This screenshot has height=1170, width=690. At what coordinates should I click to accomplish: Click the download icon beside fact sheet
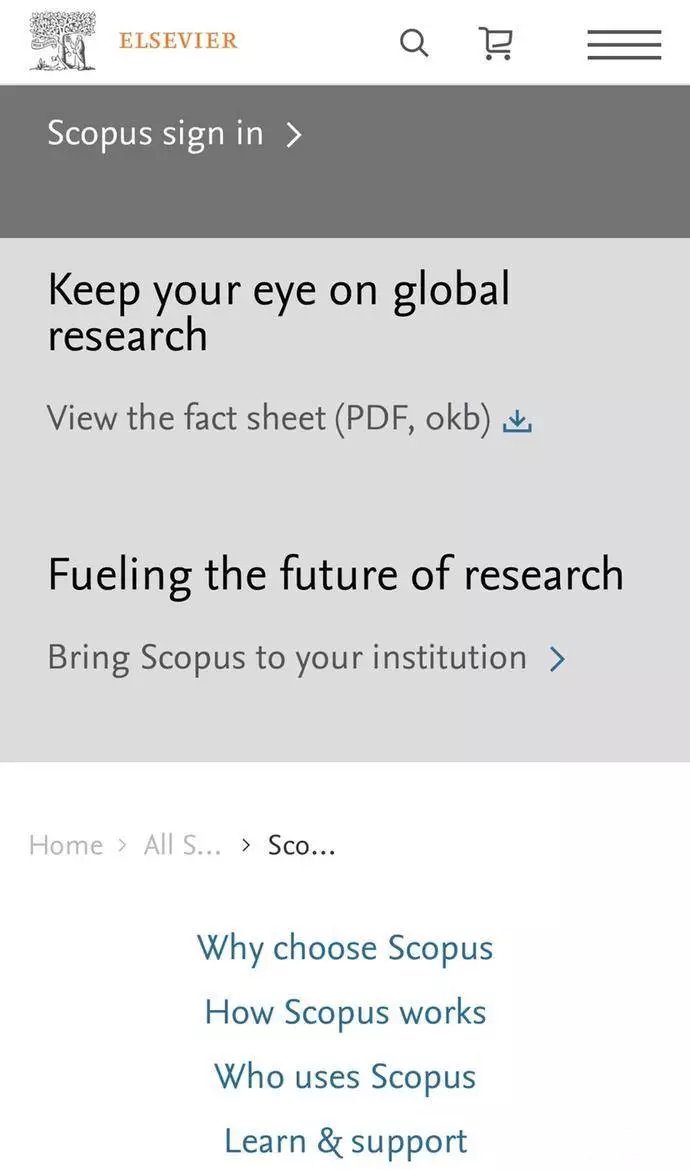tap(517, 422)
